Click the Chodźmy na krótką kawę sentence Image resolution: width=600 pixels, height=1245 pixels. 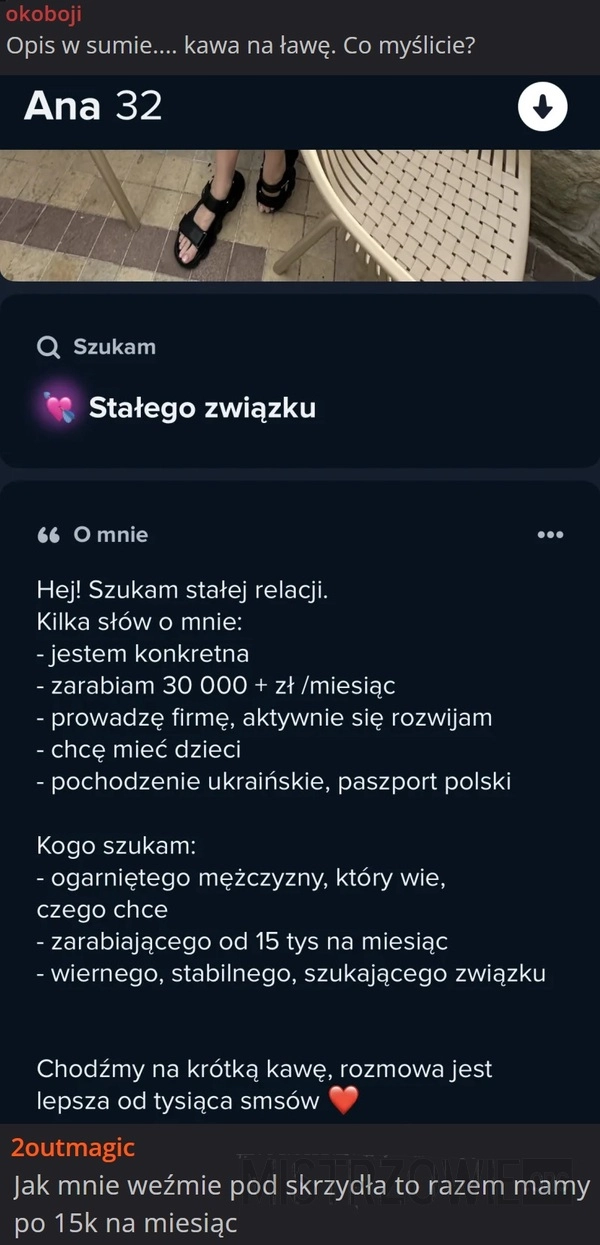(264, 1069)
